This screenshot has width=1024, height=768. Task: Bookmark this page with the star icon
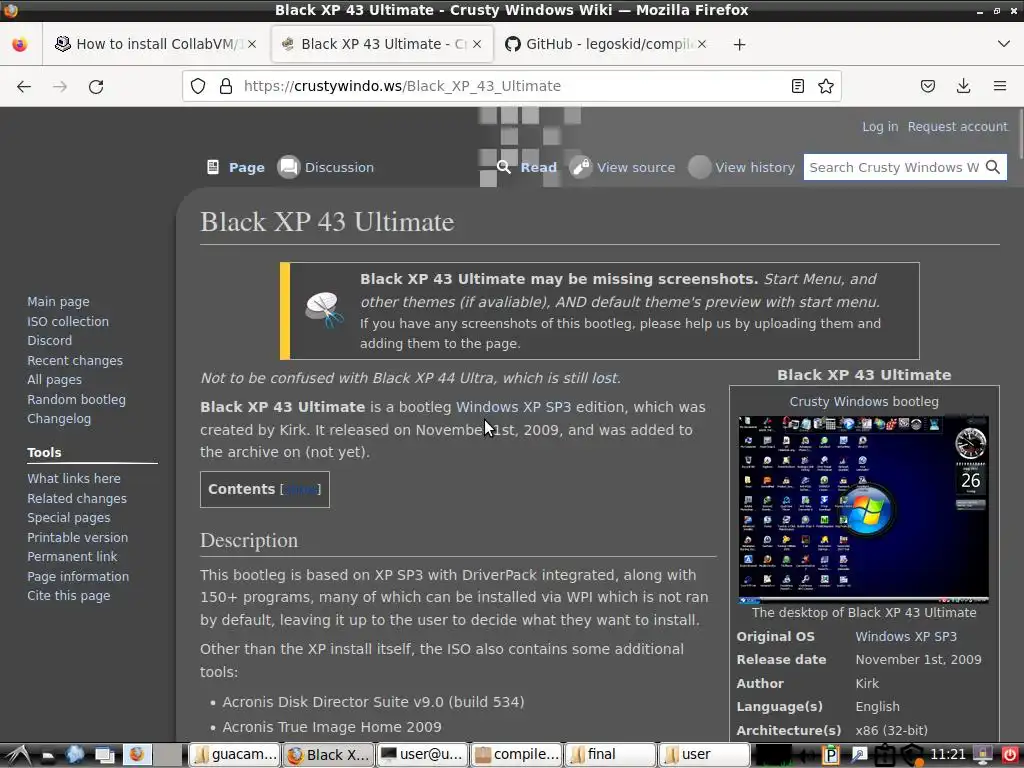825,86
